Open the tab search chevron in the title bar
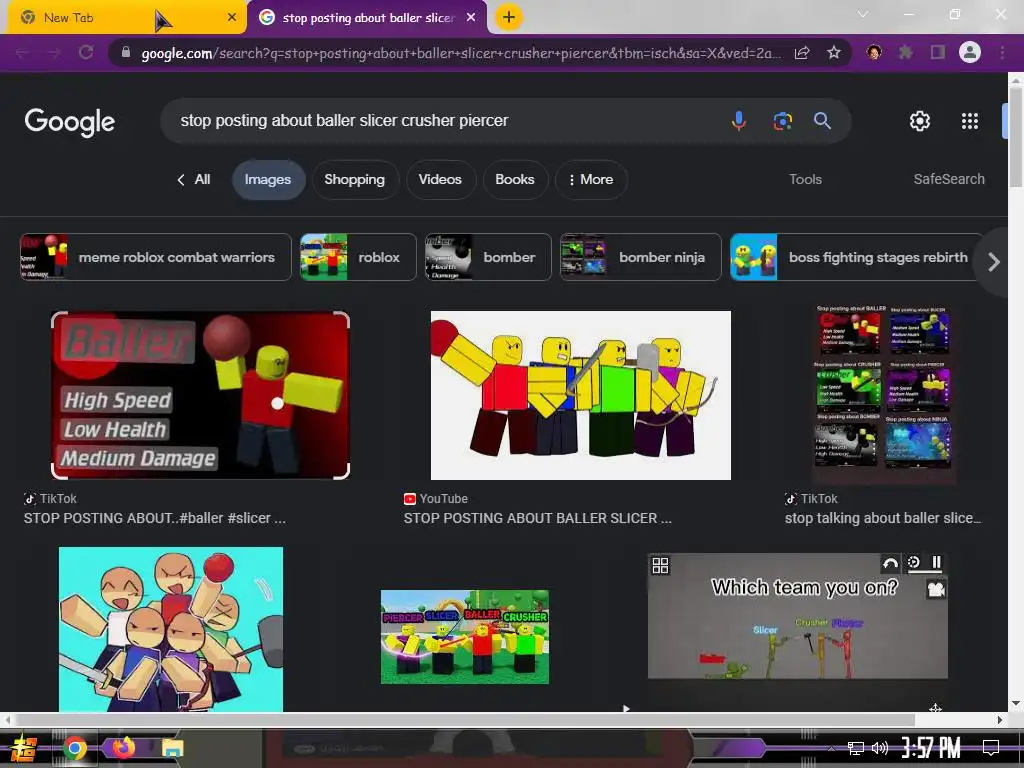Viewport: 1024px width, 768px height. click(863, 14)
